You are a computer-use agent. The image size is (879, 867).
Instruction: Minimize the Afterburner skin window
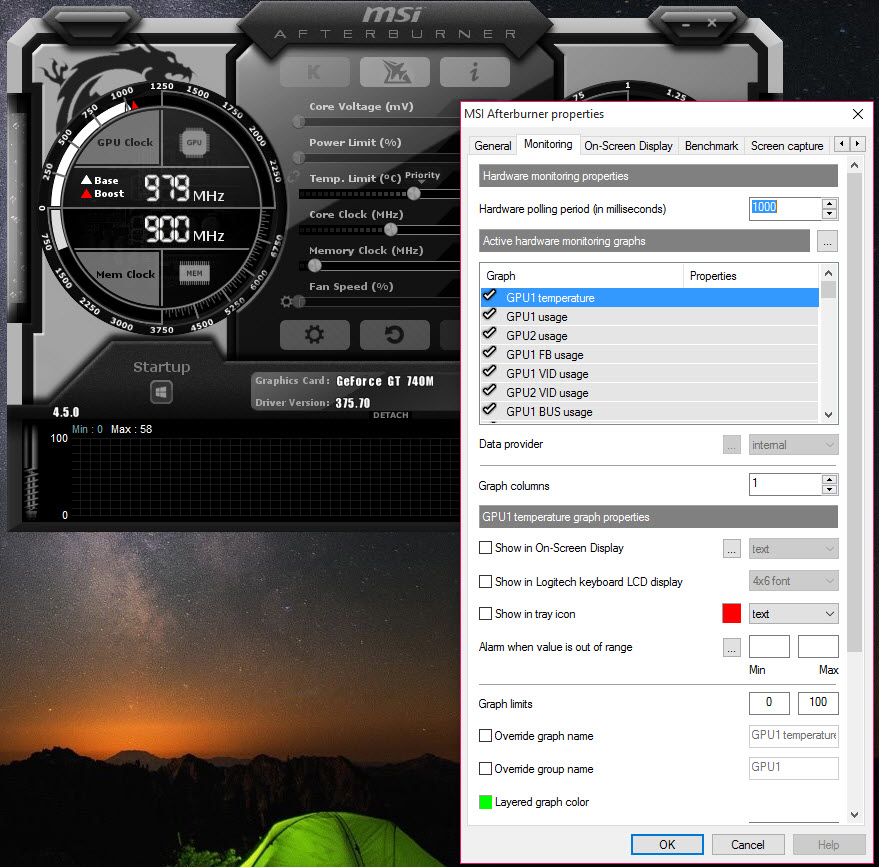(x=686, y=25)
